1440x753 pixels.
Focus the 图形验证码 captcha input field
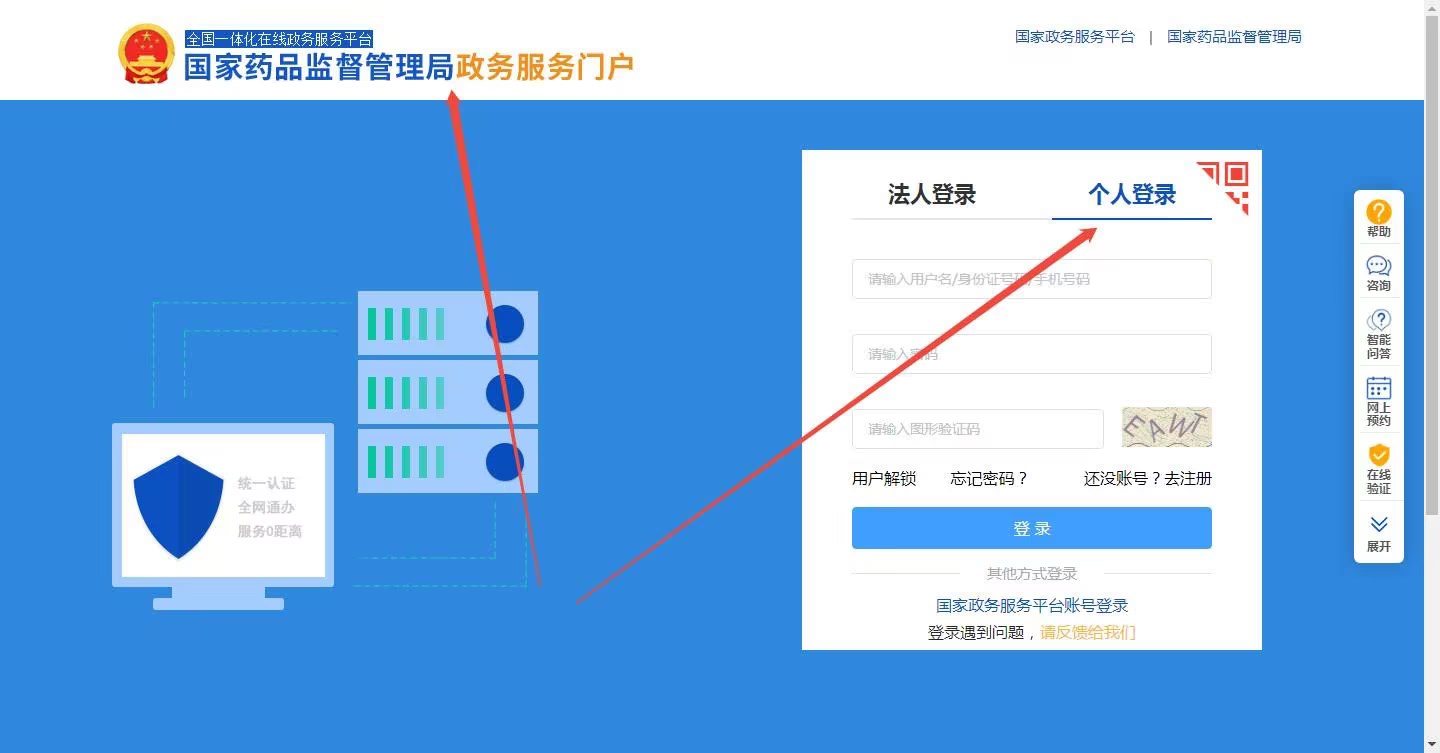point(978,429)
